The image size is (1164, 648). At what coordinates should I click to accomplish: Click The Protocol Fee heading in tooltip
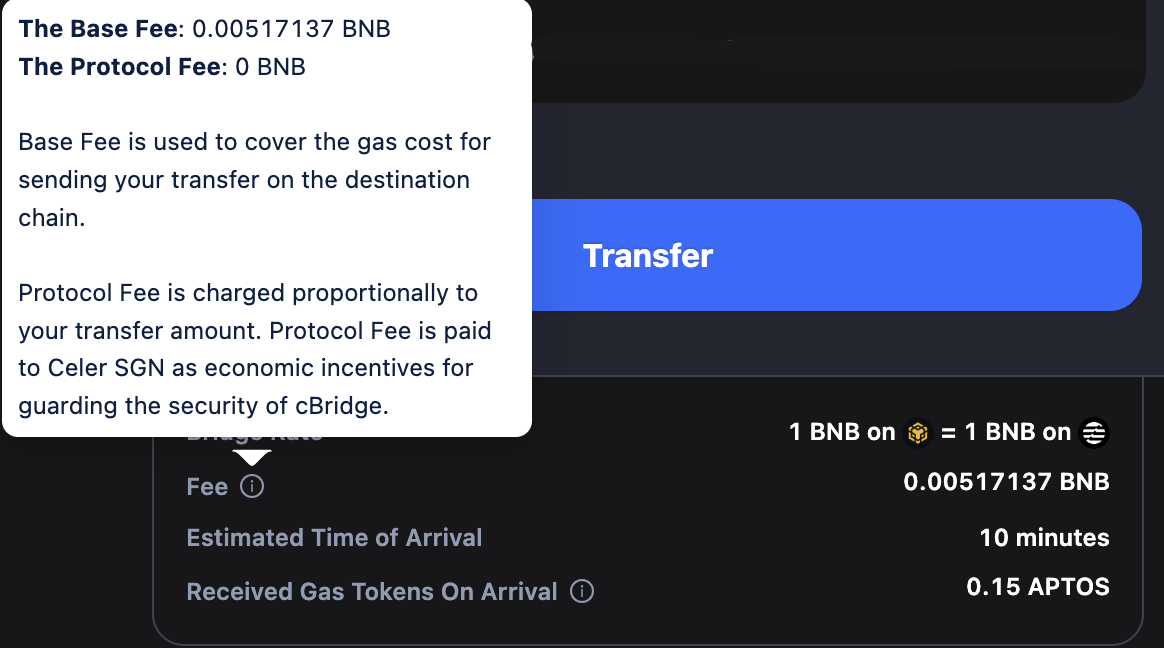(120, 67)
